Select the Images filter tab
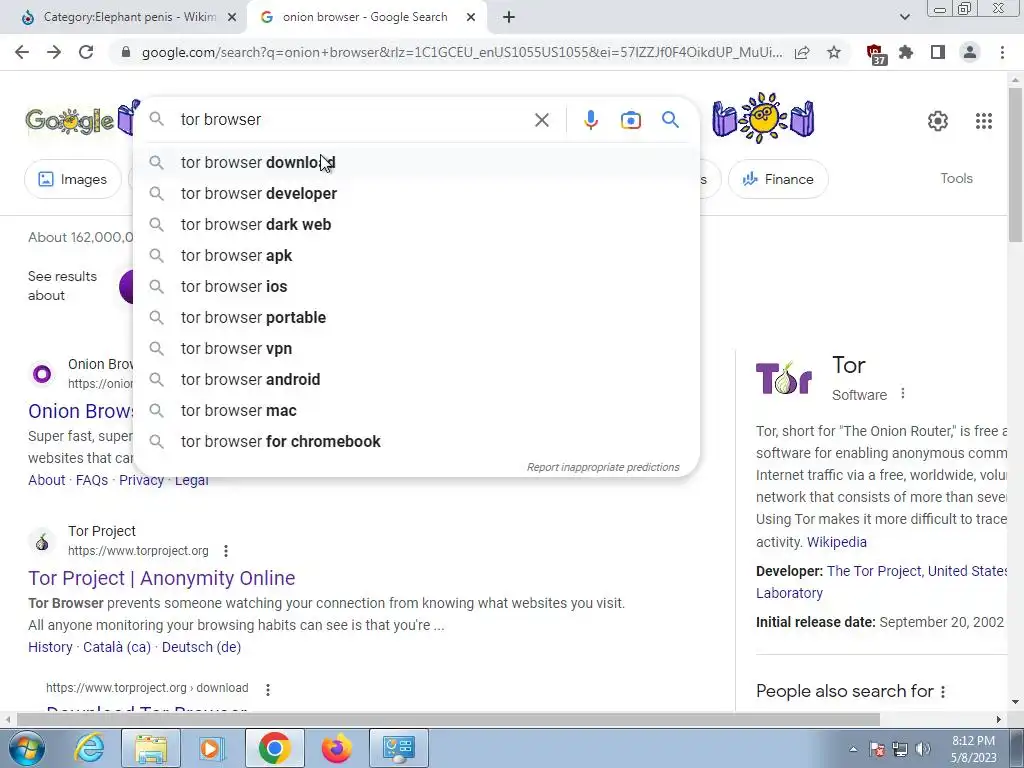 (x=72, y=179)
